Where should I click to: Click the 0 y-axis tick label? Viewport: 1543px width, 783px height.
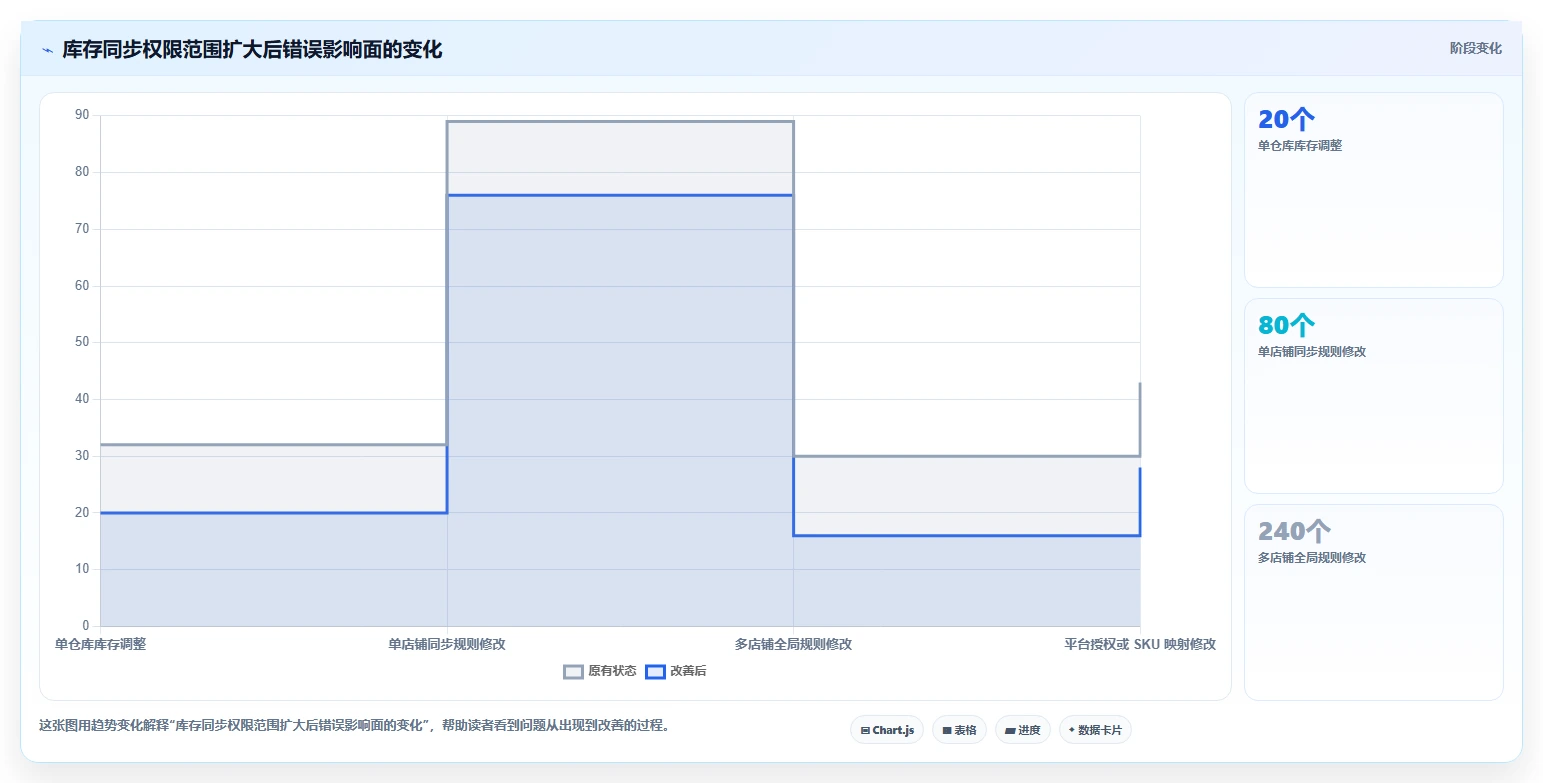click(86, 626)
